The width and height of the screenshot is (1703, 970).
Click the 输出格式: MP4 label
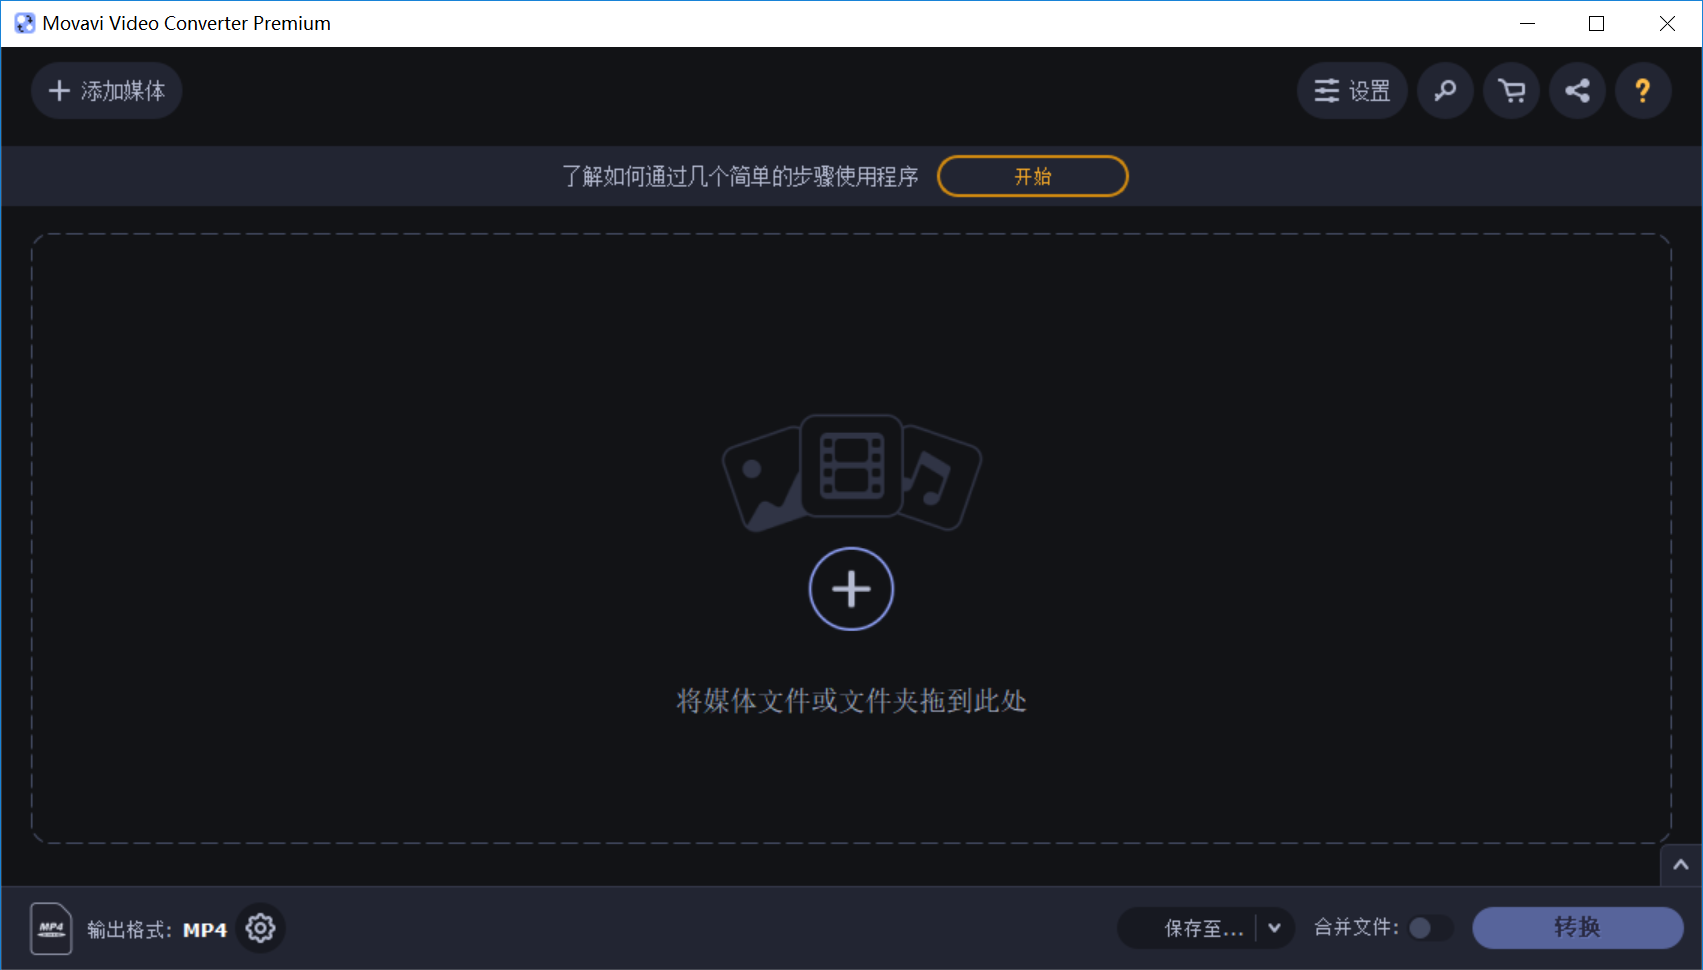(157, 930)
